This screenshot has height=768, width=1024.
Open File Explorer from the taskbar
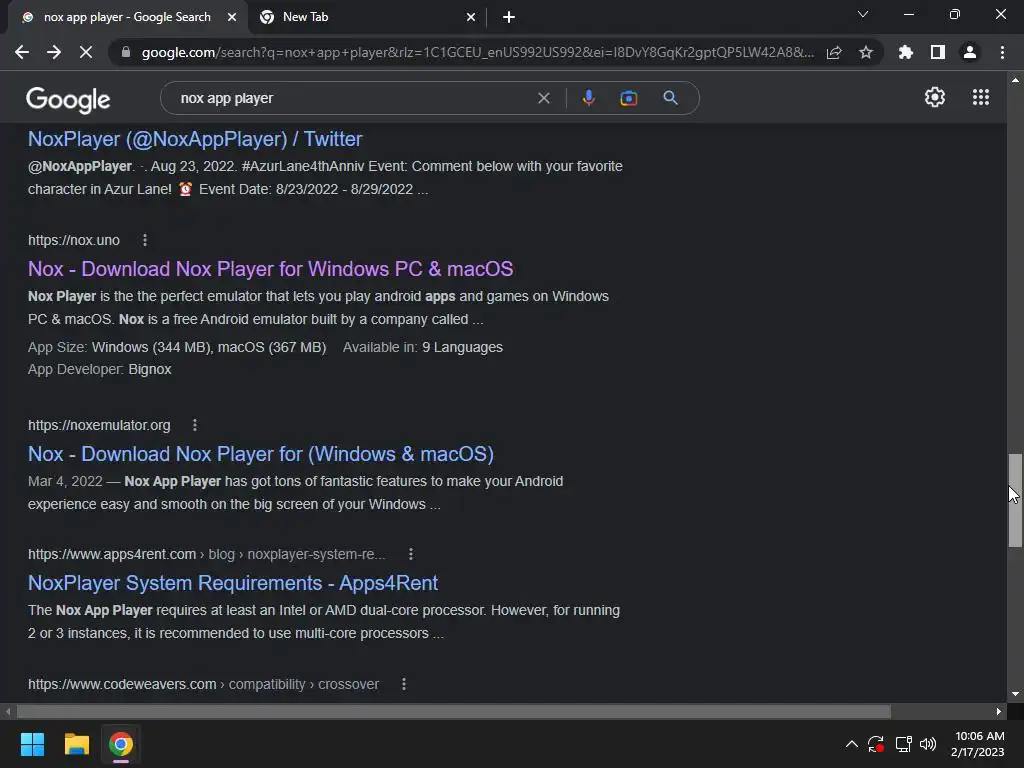76,744
